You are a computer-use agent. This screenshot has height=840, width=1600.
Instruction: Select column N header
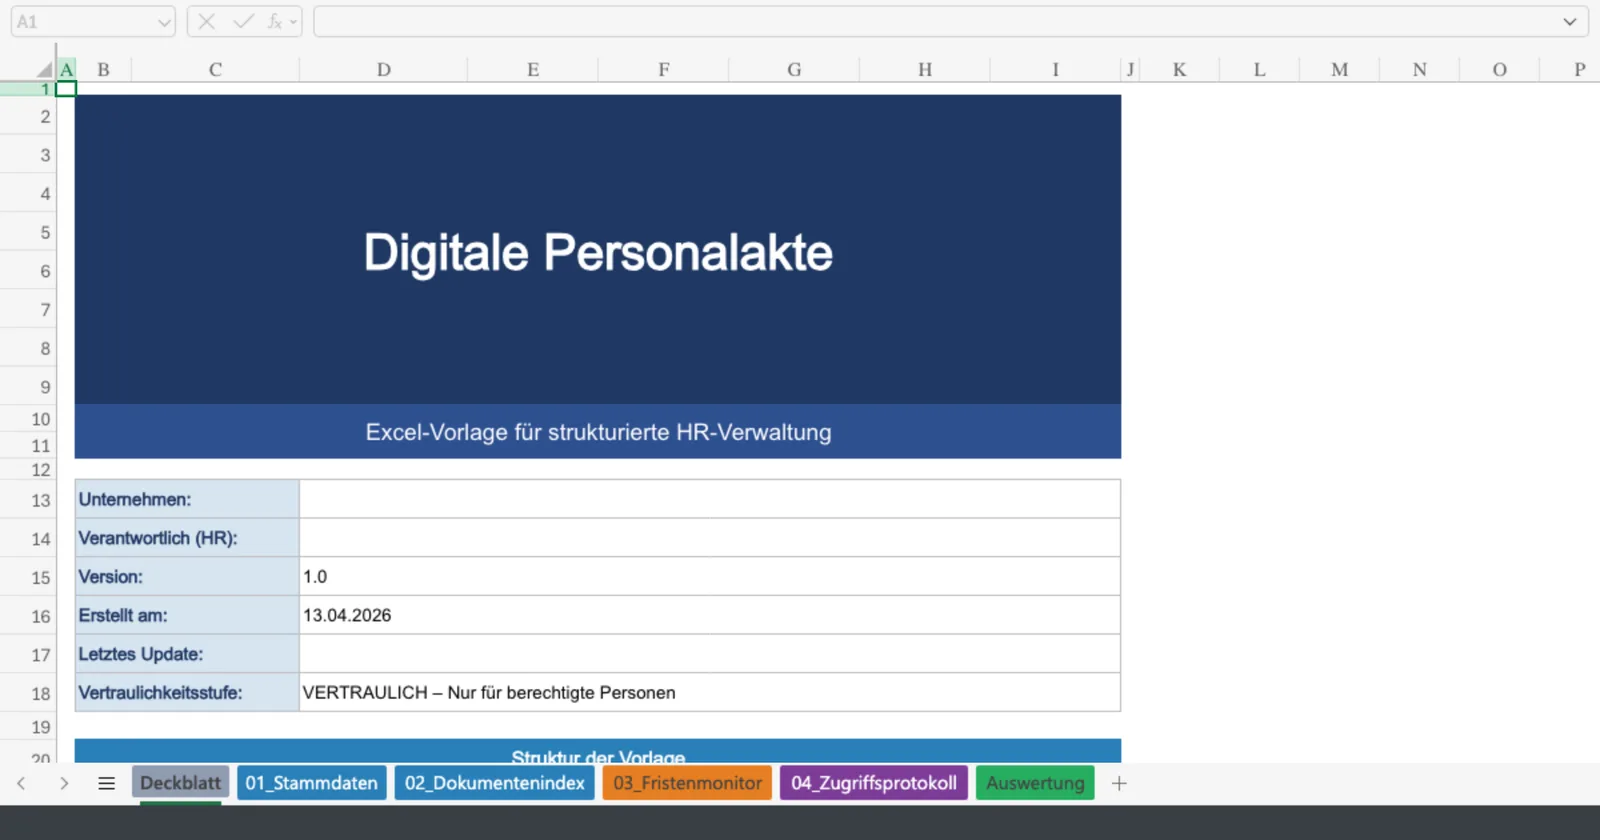1419,69
